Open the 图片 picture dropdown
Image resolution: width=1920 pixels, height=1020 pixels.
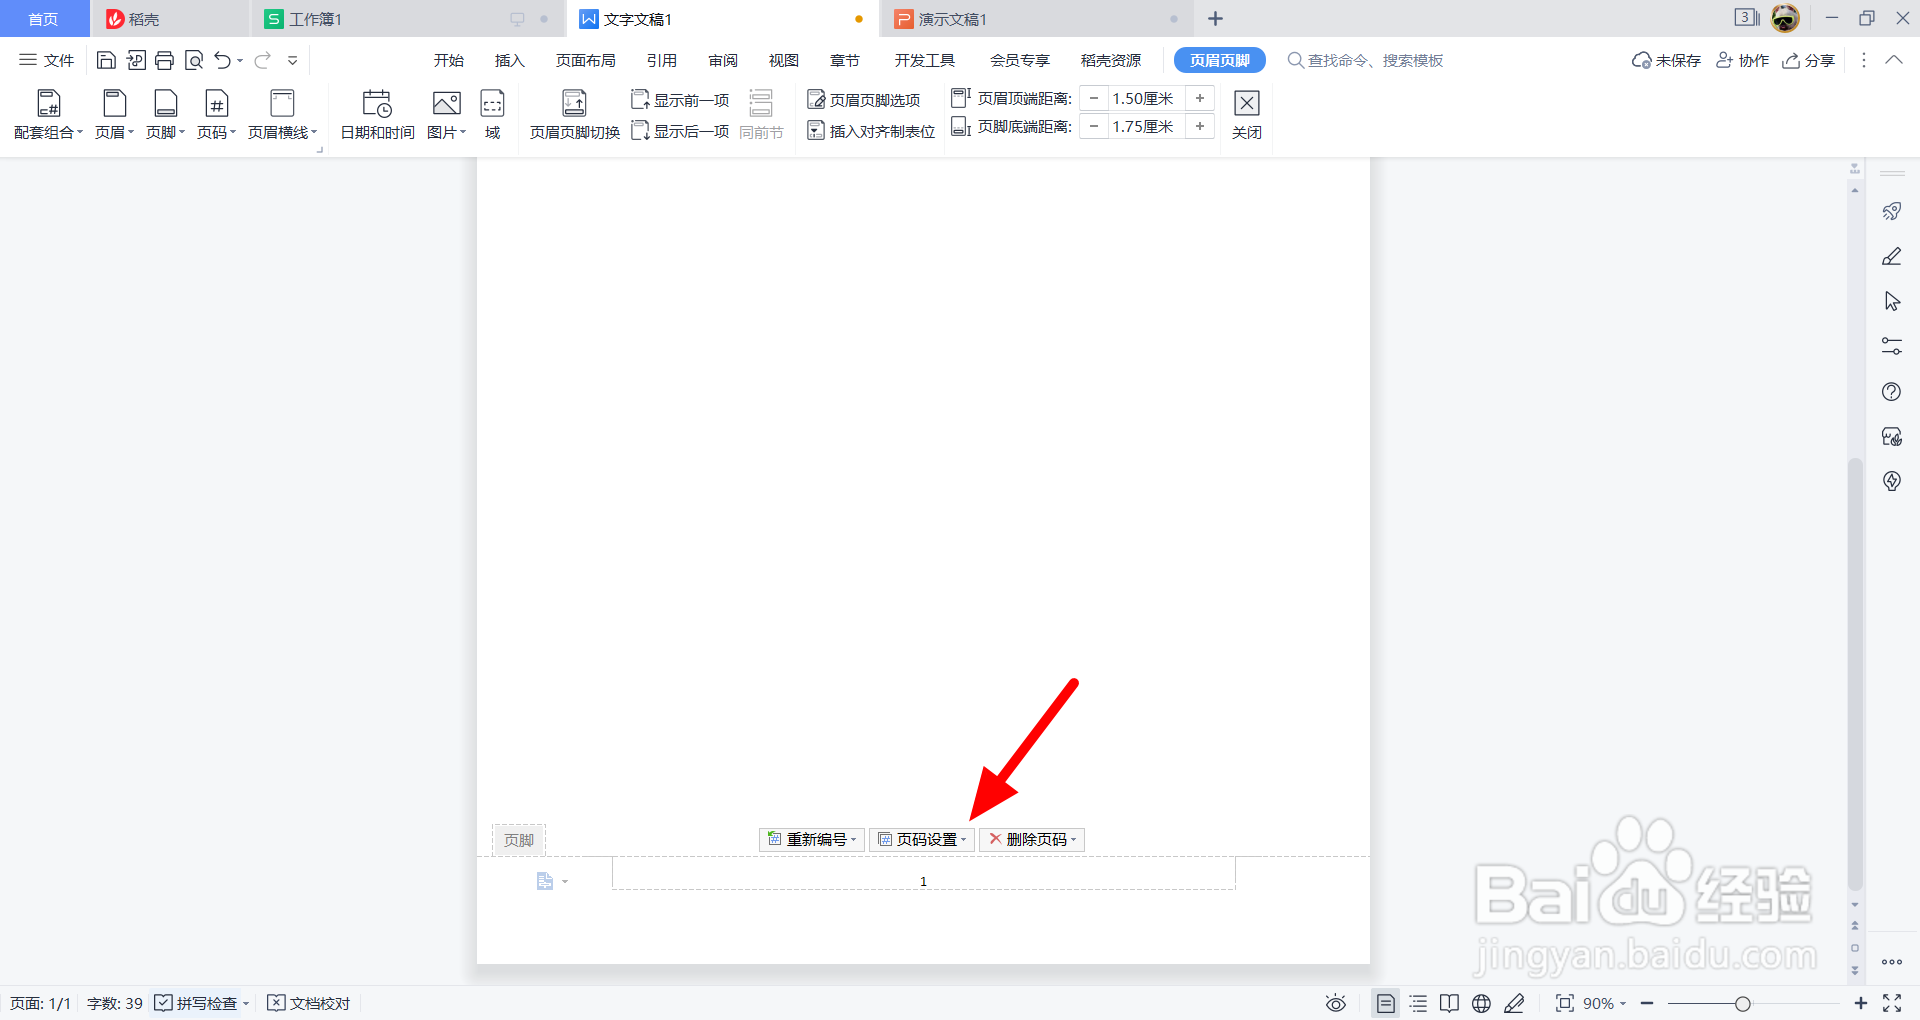coord(447,115)
